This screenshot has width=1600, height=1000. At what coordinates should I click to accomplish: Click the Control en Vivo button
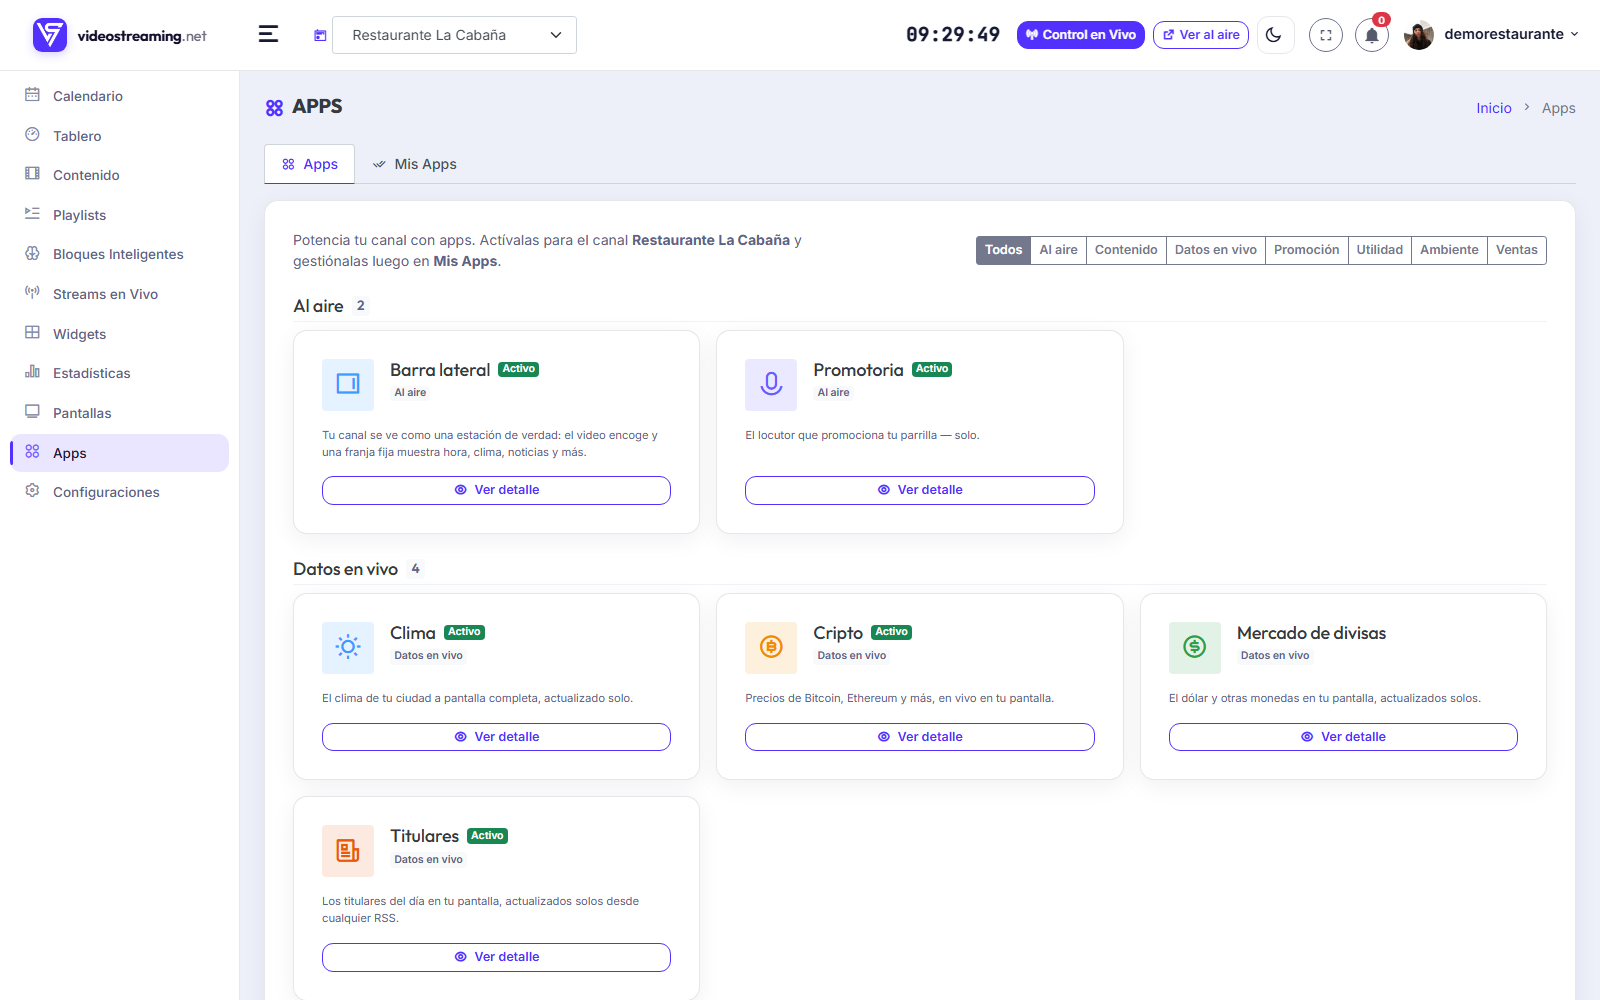tap(1081, 35)
